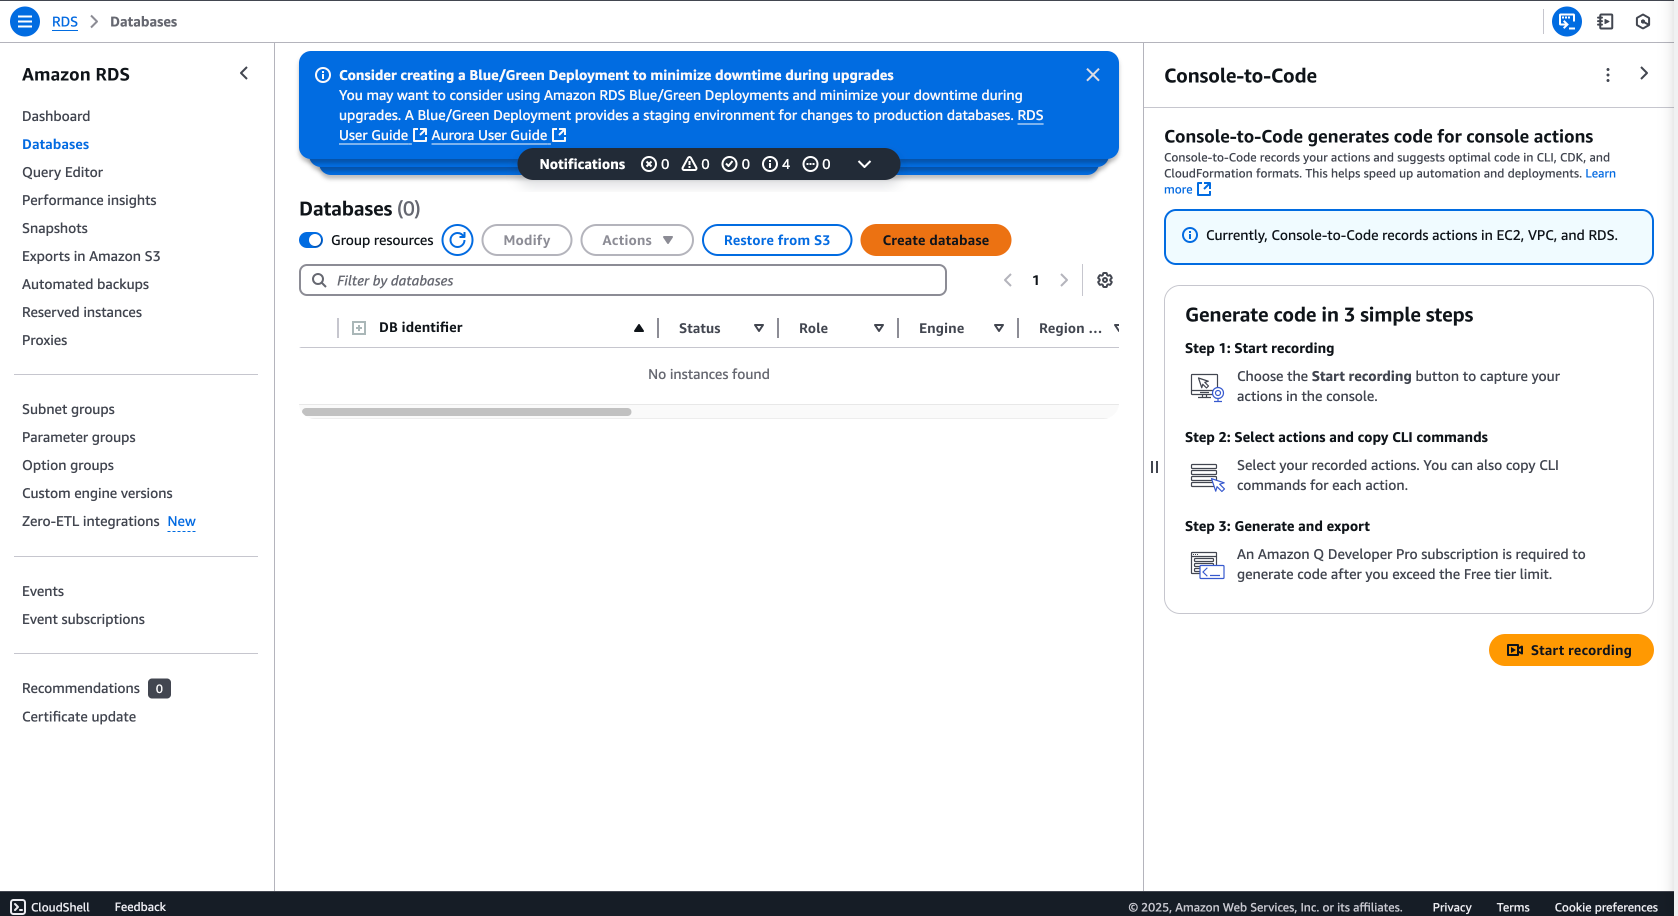
Task: Sort by DB identifier ascending arrow
Action: click(x=639, y=328)
